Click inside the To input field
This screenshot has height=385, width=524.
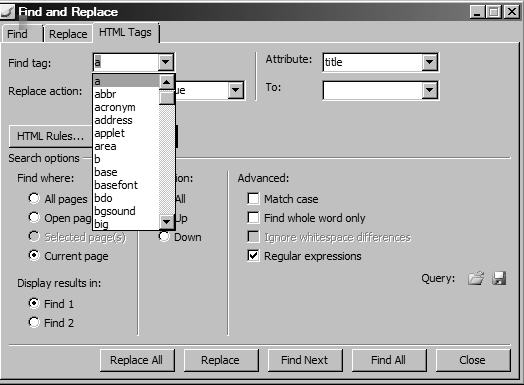point(373,90)
